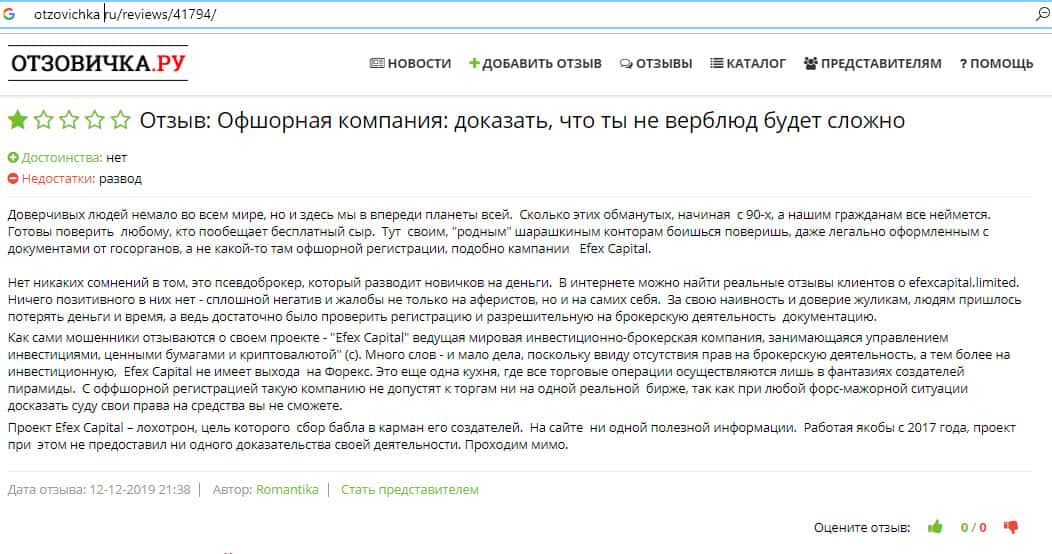
Task: Open the КАТАЛОГ menu item
Action: pyautogui.click(x=748, y=64)
